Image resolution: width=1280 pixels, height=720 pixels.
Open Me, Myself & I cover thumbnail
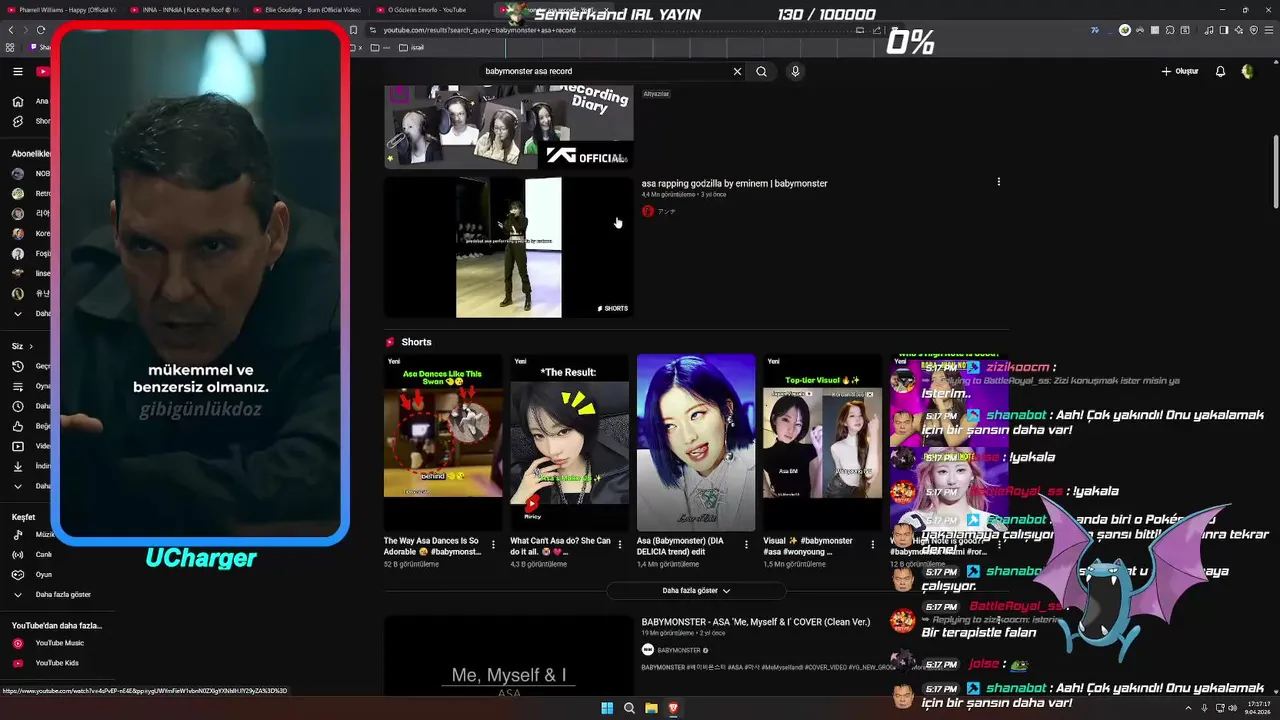[509, 655]
